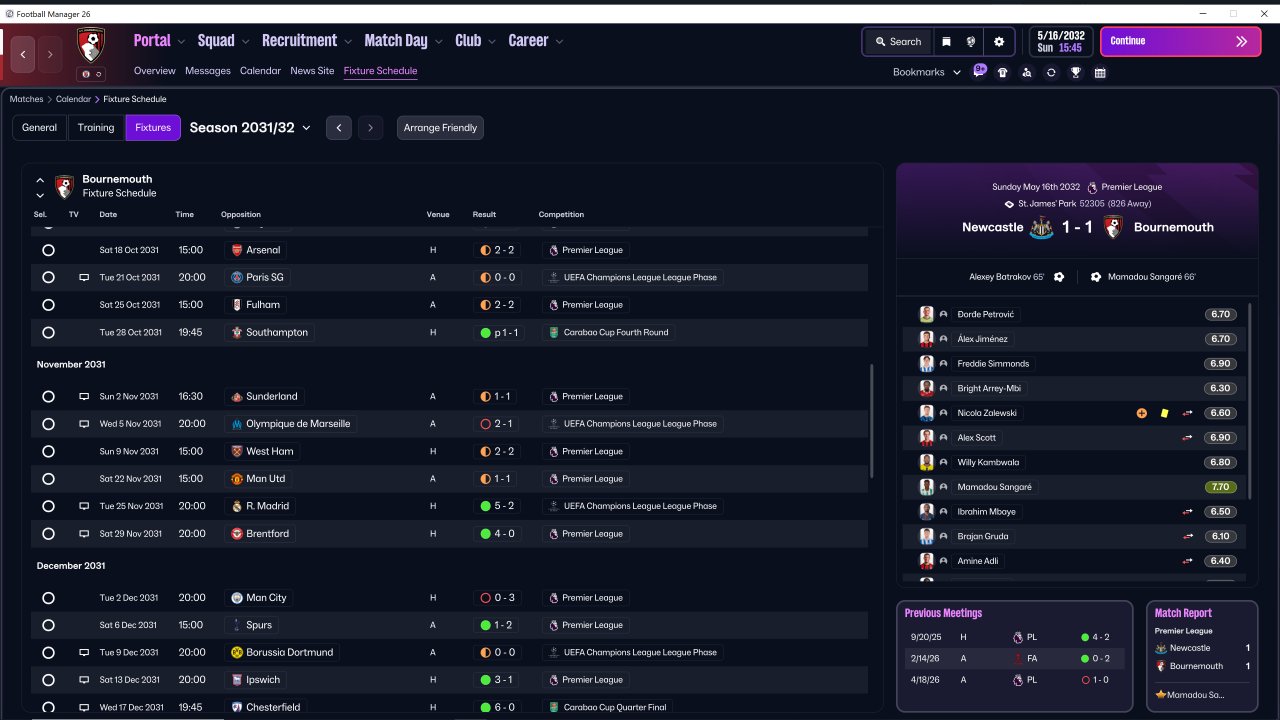Open the Season 2031/32 dropdown

click(250, 128)
